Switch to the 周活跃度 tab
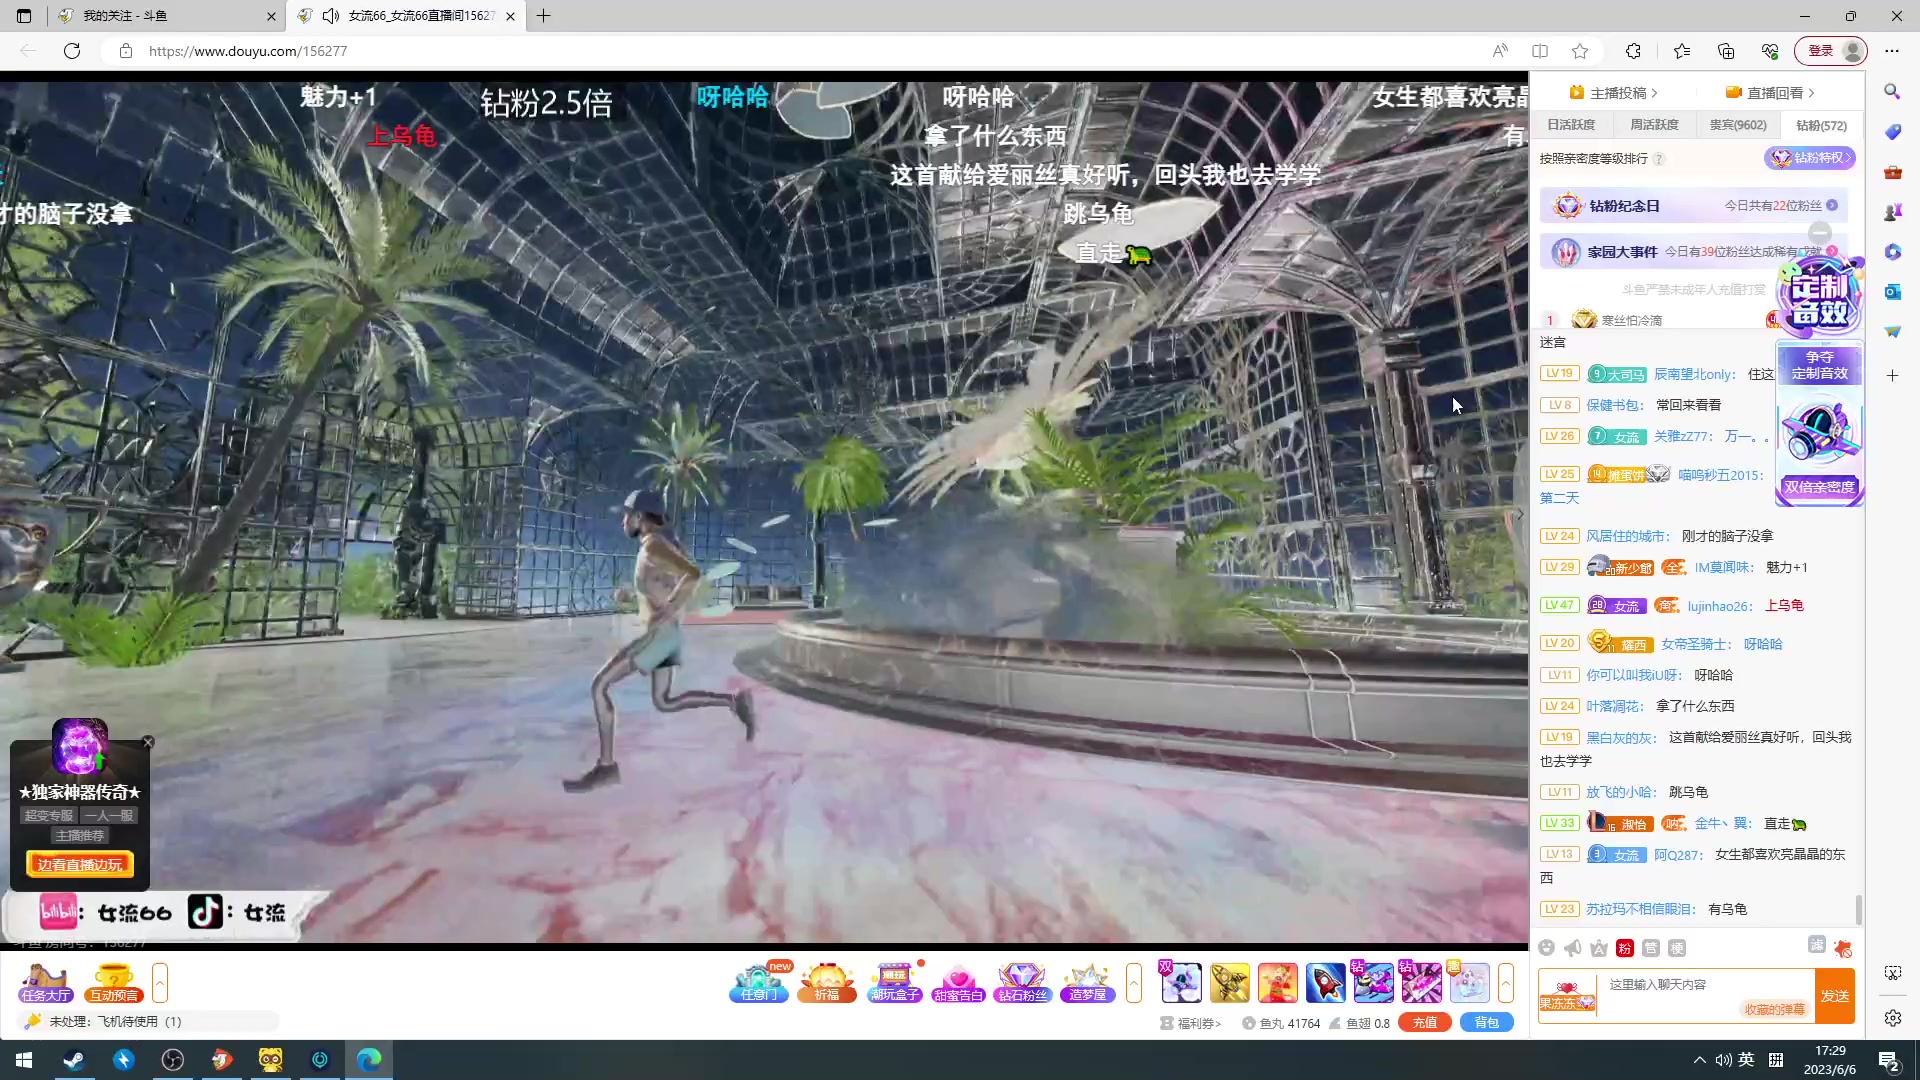1920x1080 pixels. pyautogui.click(x=1654, y=125)
